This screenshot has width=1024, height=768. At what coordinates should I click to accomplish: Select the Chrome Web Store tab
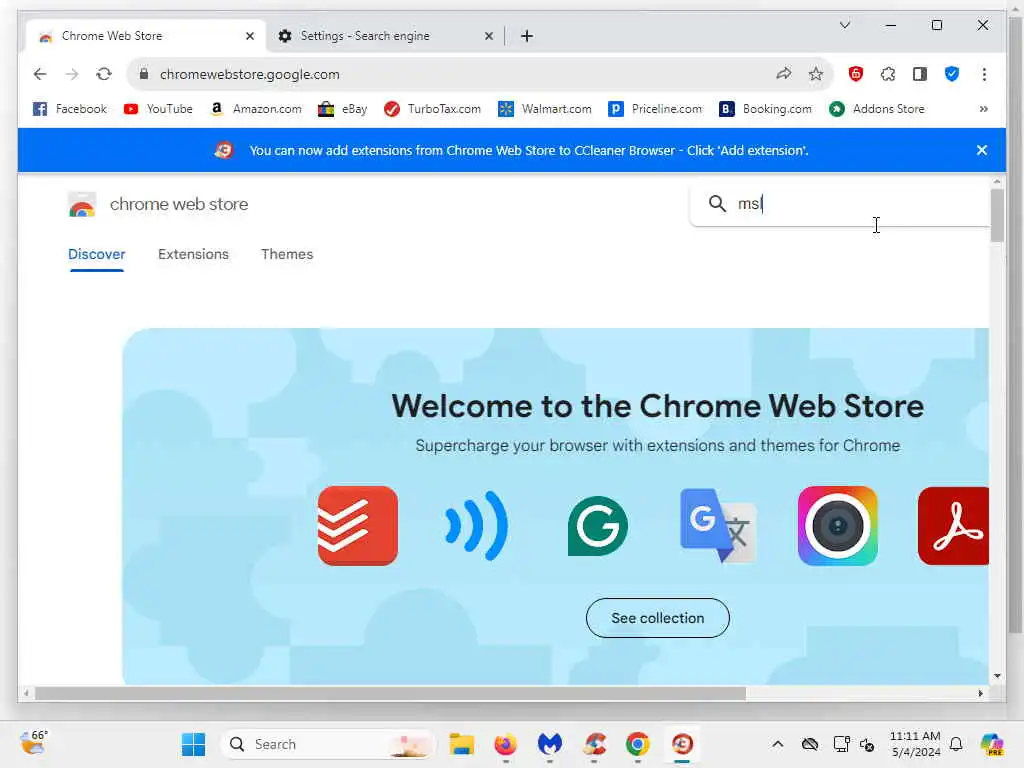coord(145,36)
